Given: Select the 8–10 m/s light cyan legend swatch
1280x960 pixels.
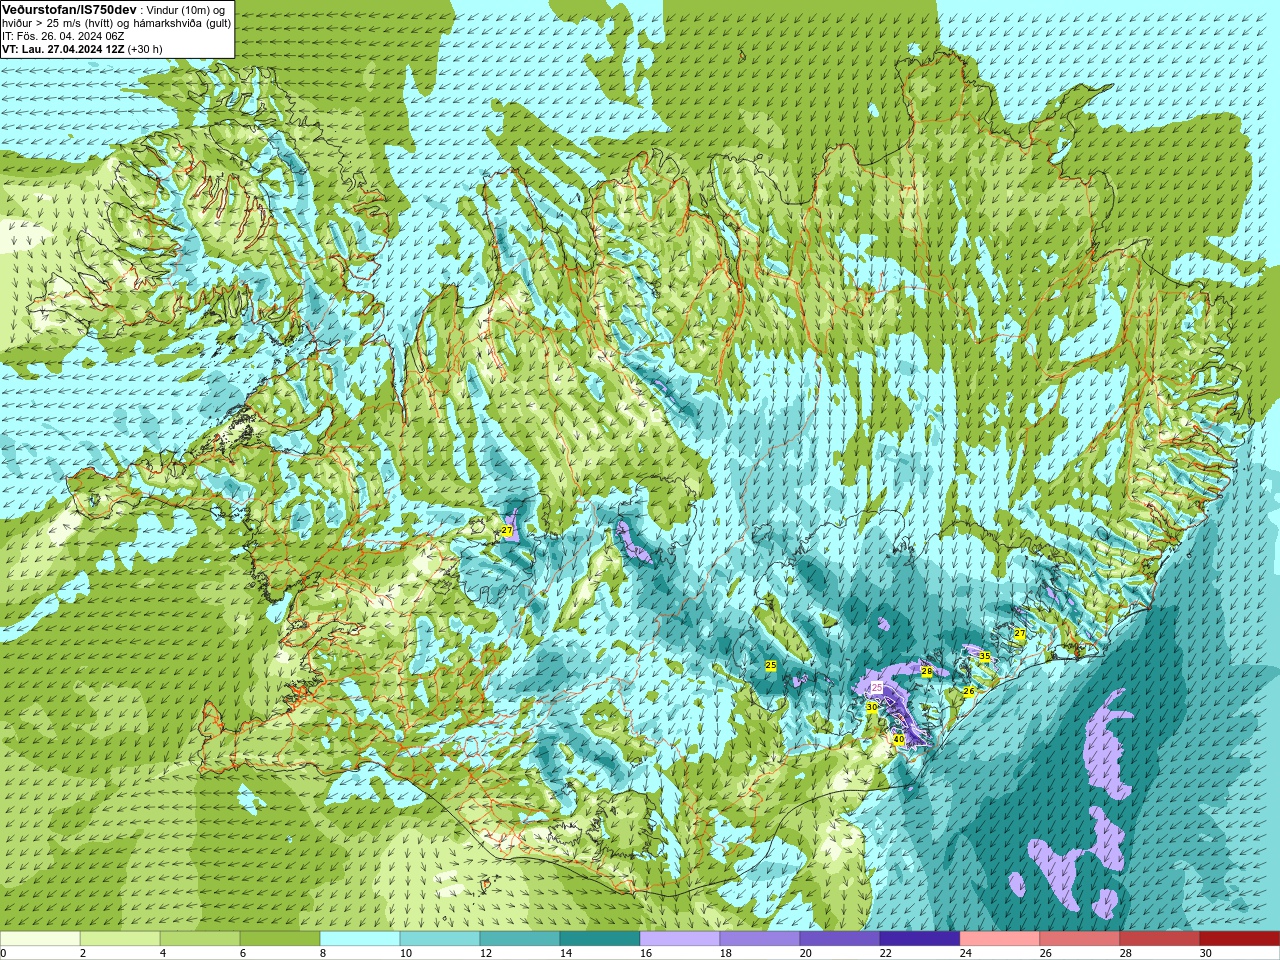Looking at the screenshot, I should click(x=360, y=939).
